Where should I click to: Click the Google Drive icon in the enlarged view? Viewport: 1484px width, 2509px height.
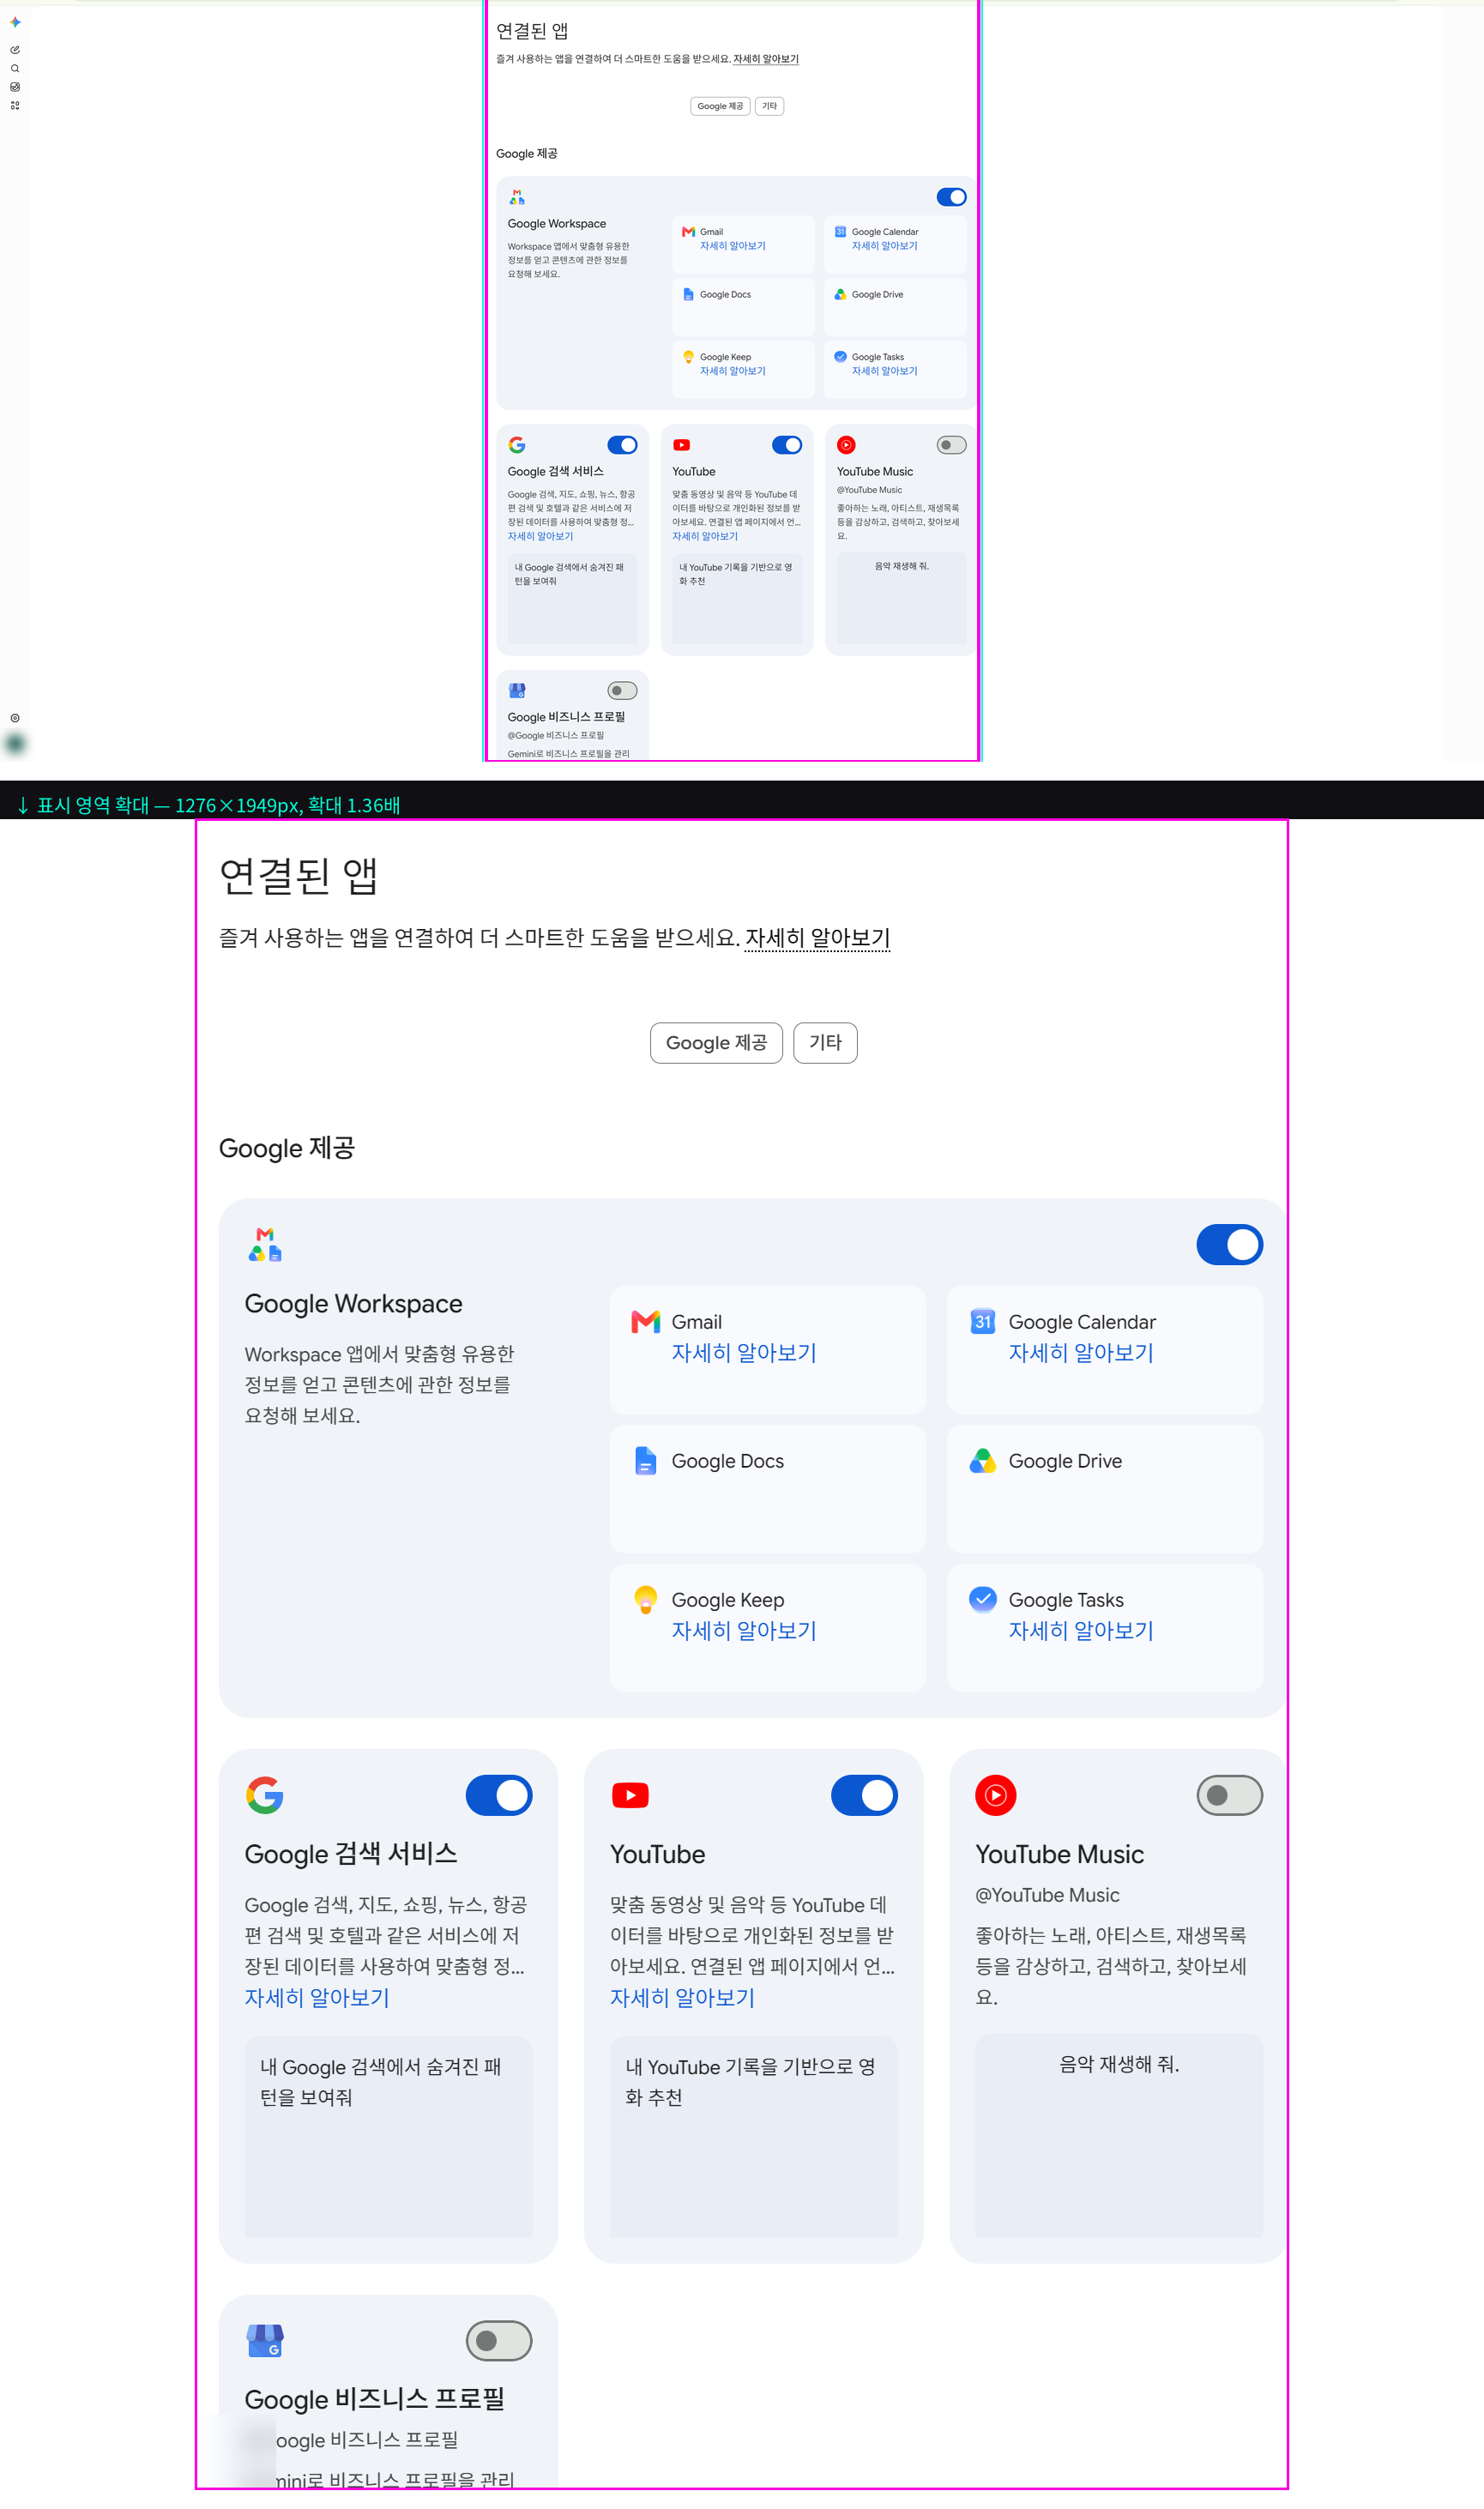(x=983, y=1460)
